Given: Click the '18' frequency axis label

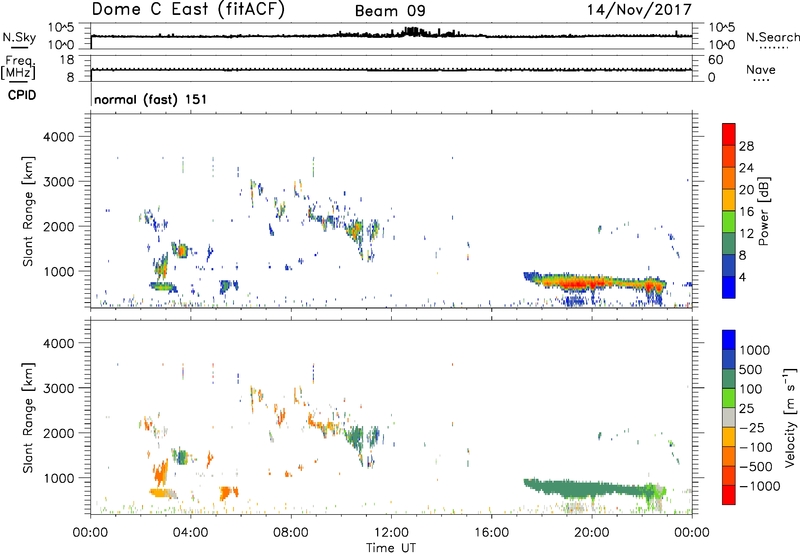Looking at the screenshot, I should [x=67, y=60].
